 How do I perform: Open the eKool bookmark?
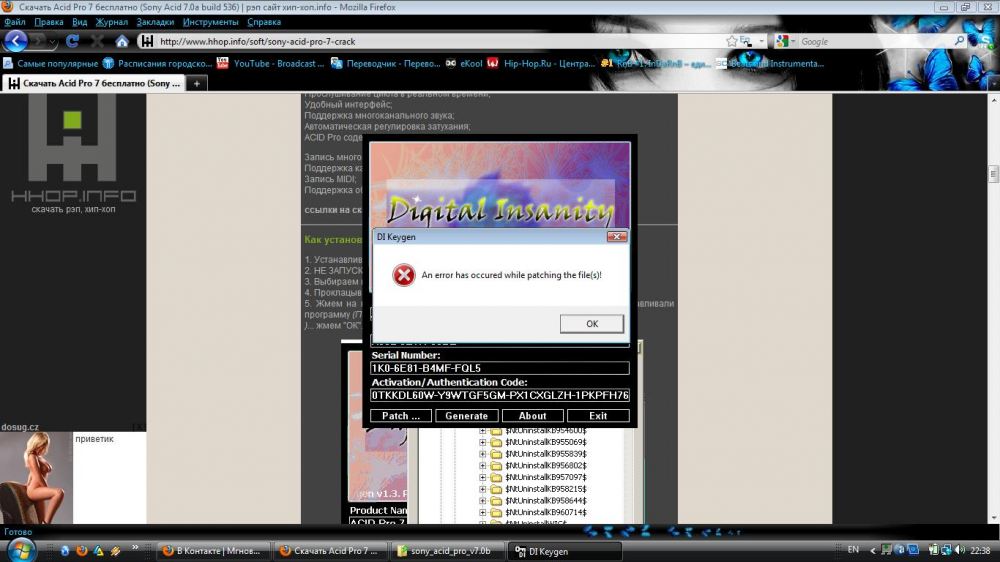464,63
